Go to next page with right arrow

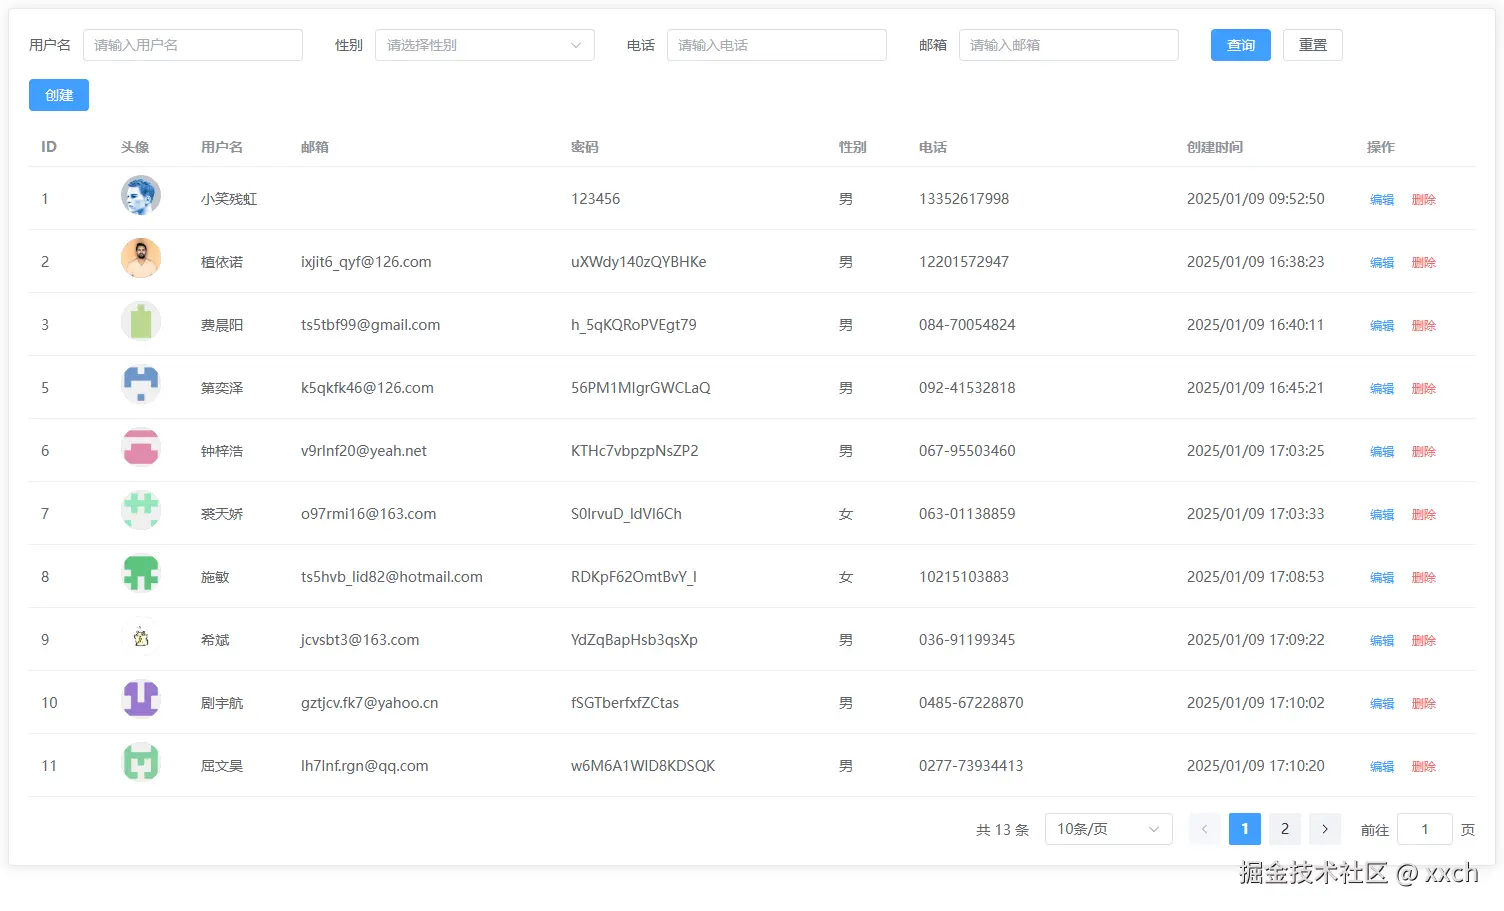(1325, 829)
